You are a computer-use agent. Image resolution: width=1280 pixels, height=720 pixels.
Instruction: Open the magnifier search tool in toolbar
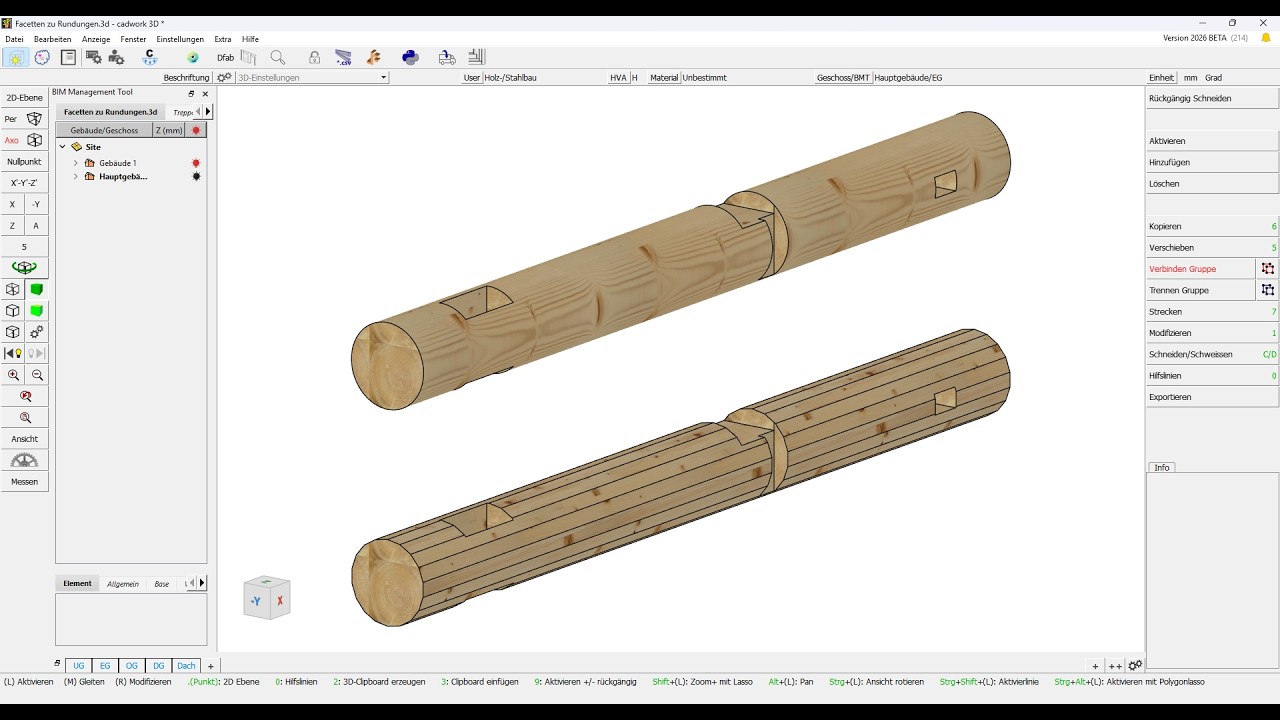point(278,57)
